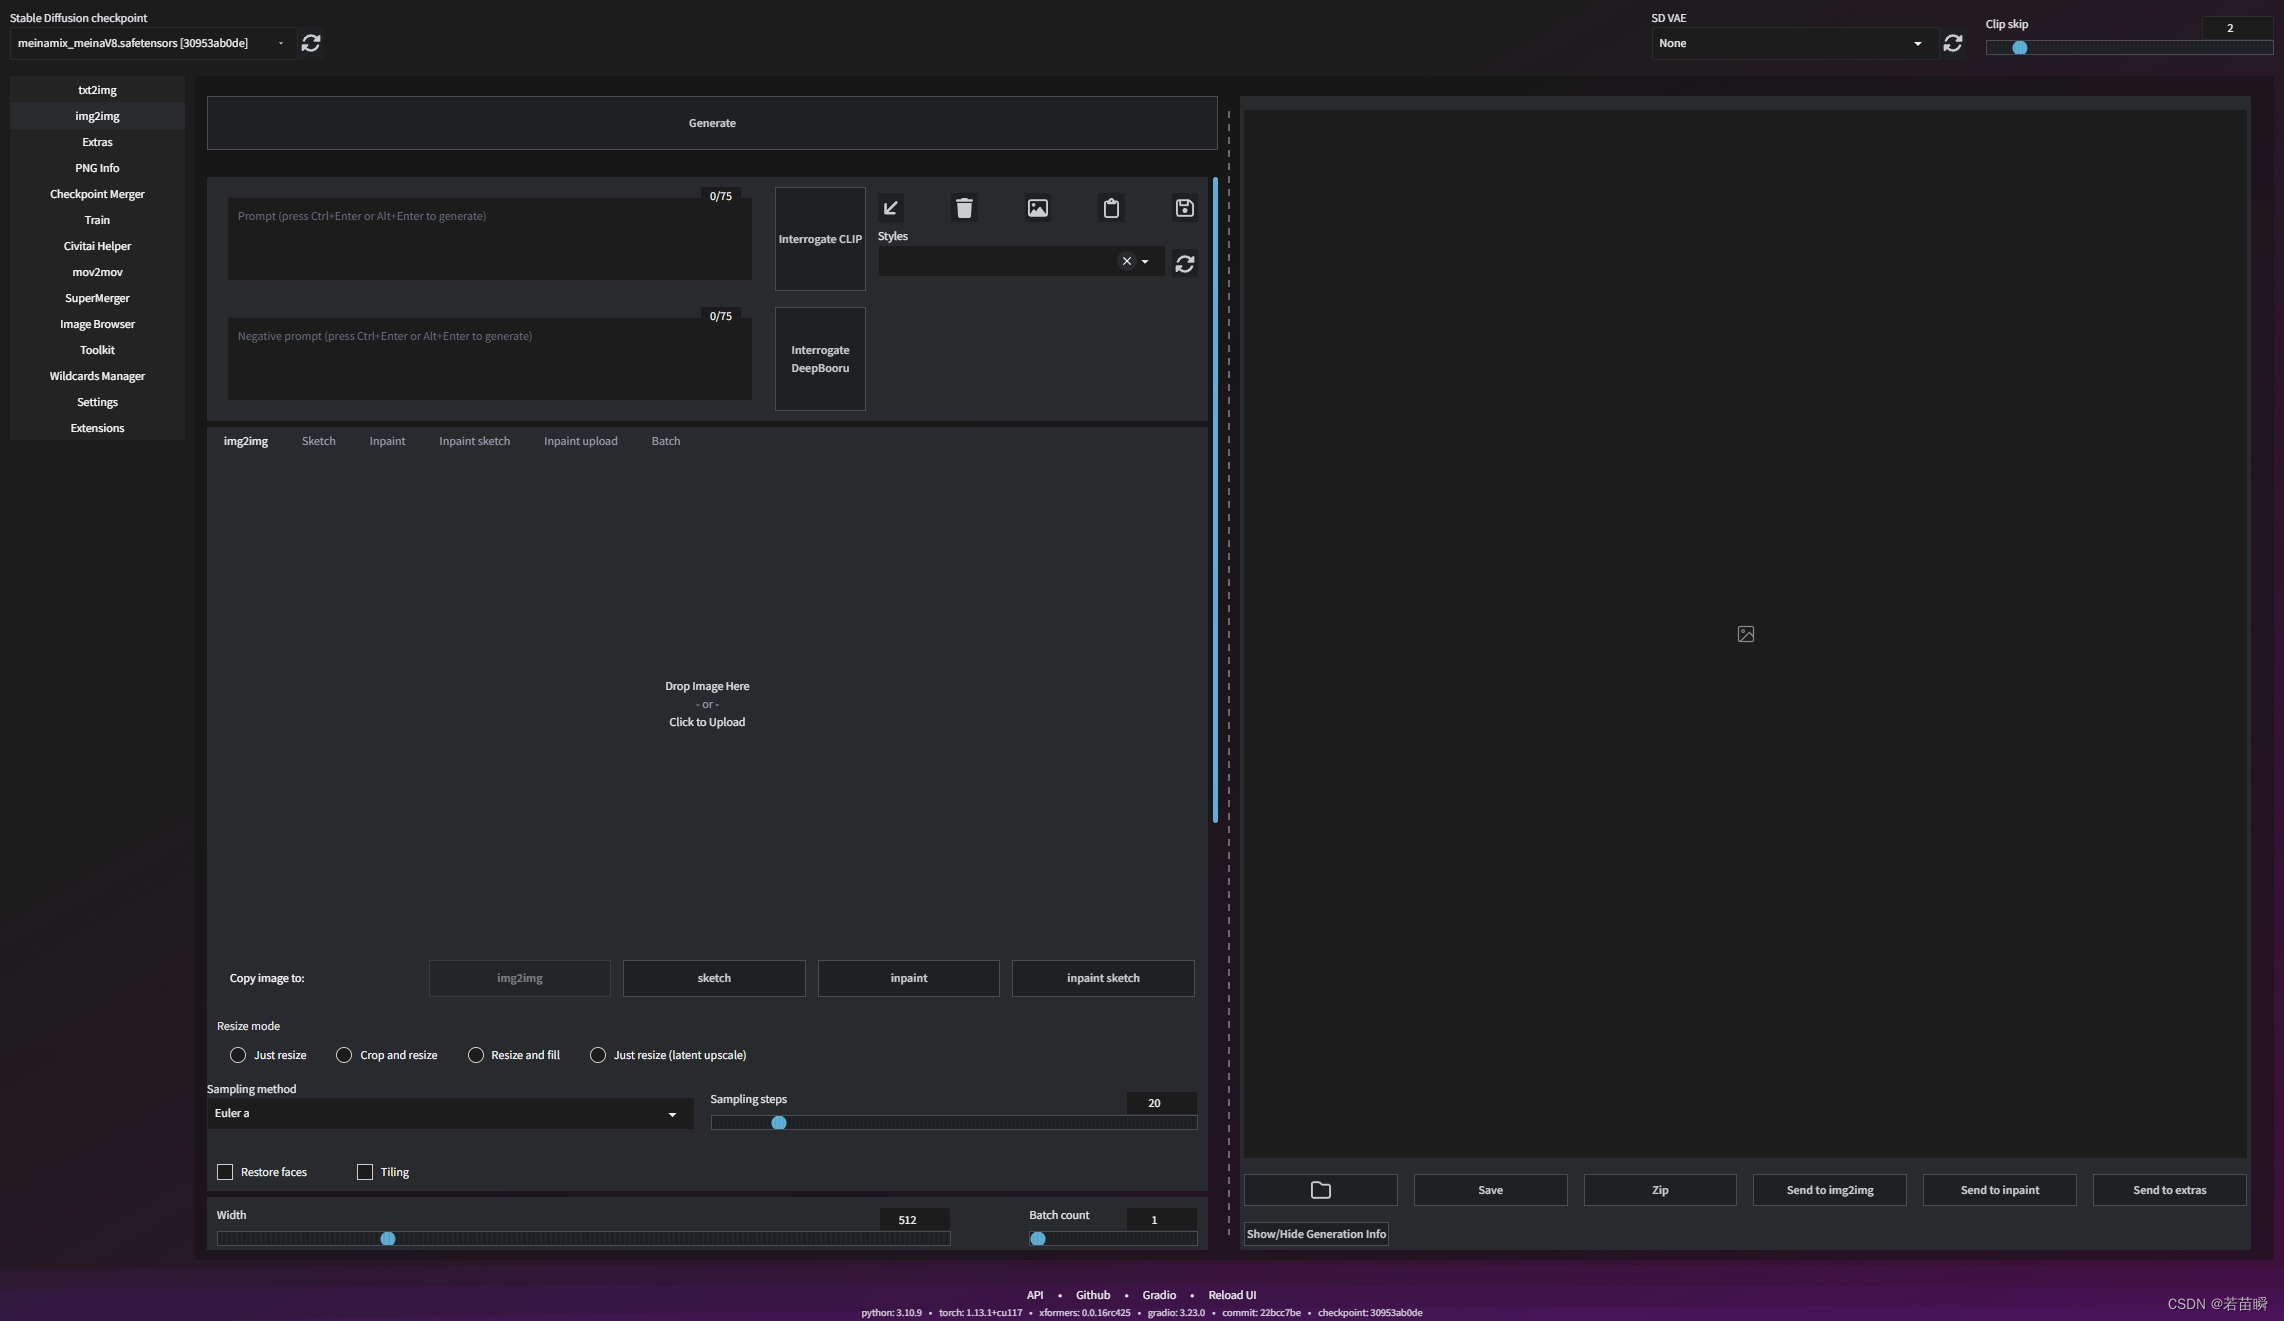Expand the SD VAE dropdown selector
2284x1321 pixels.
(1786, 42)
